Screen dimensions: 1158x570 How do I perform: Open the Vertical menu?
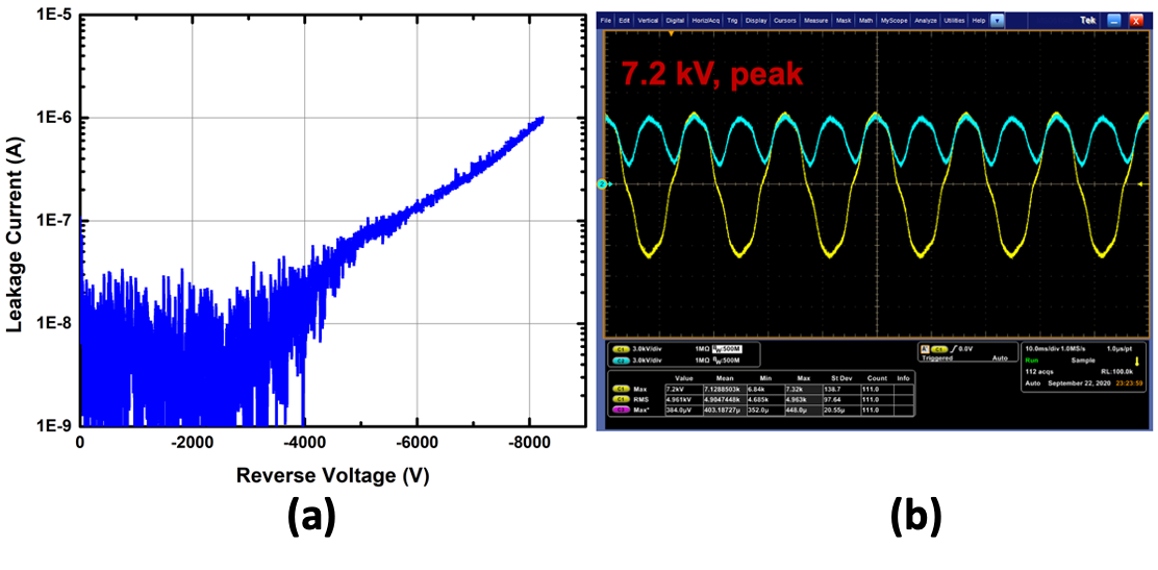[x=648, y=20]
